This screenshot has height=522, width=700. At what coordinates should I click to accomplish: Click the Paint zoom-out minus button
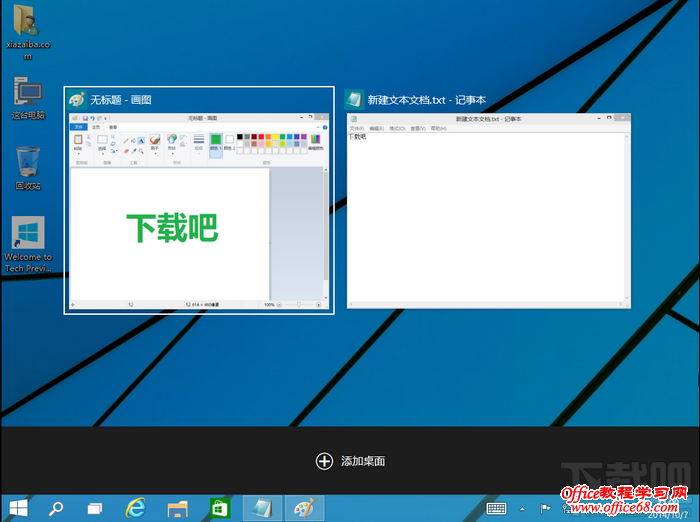279,305
